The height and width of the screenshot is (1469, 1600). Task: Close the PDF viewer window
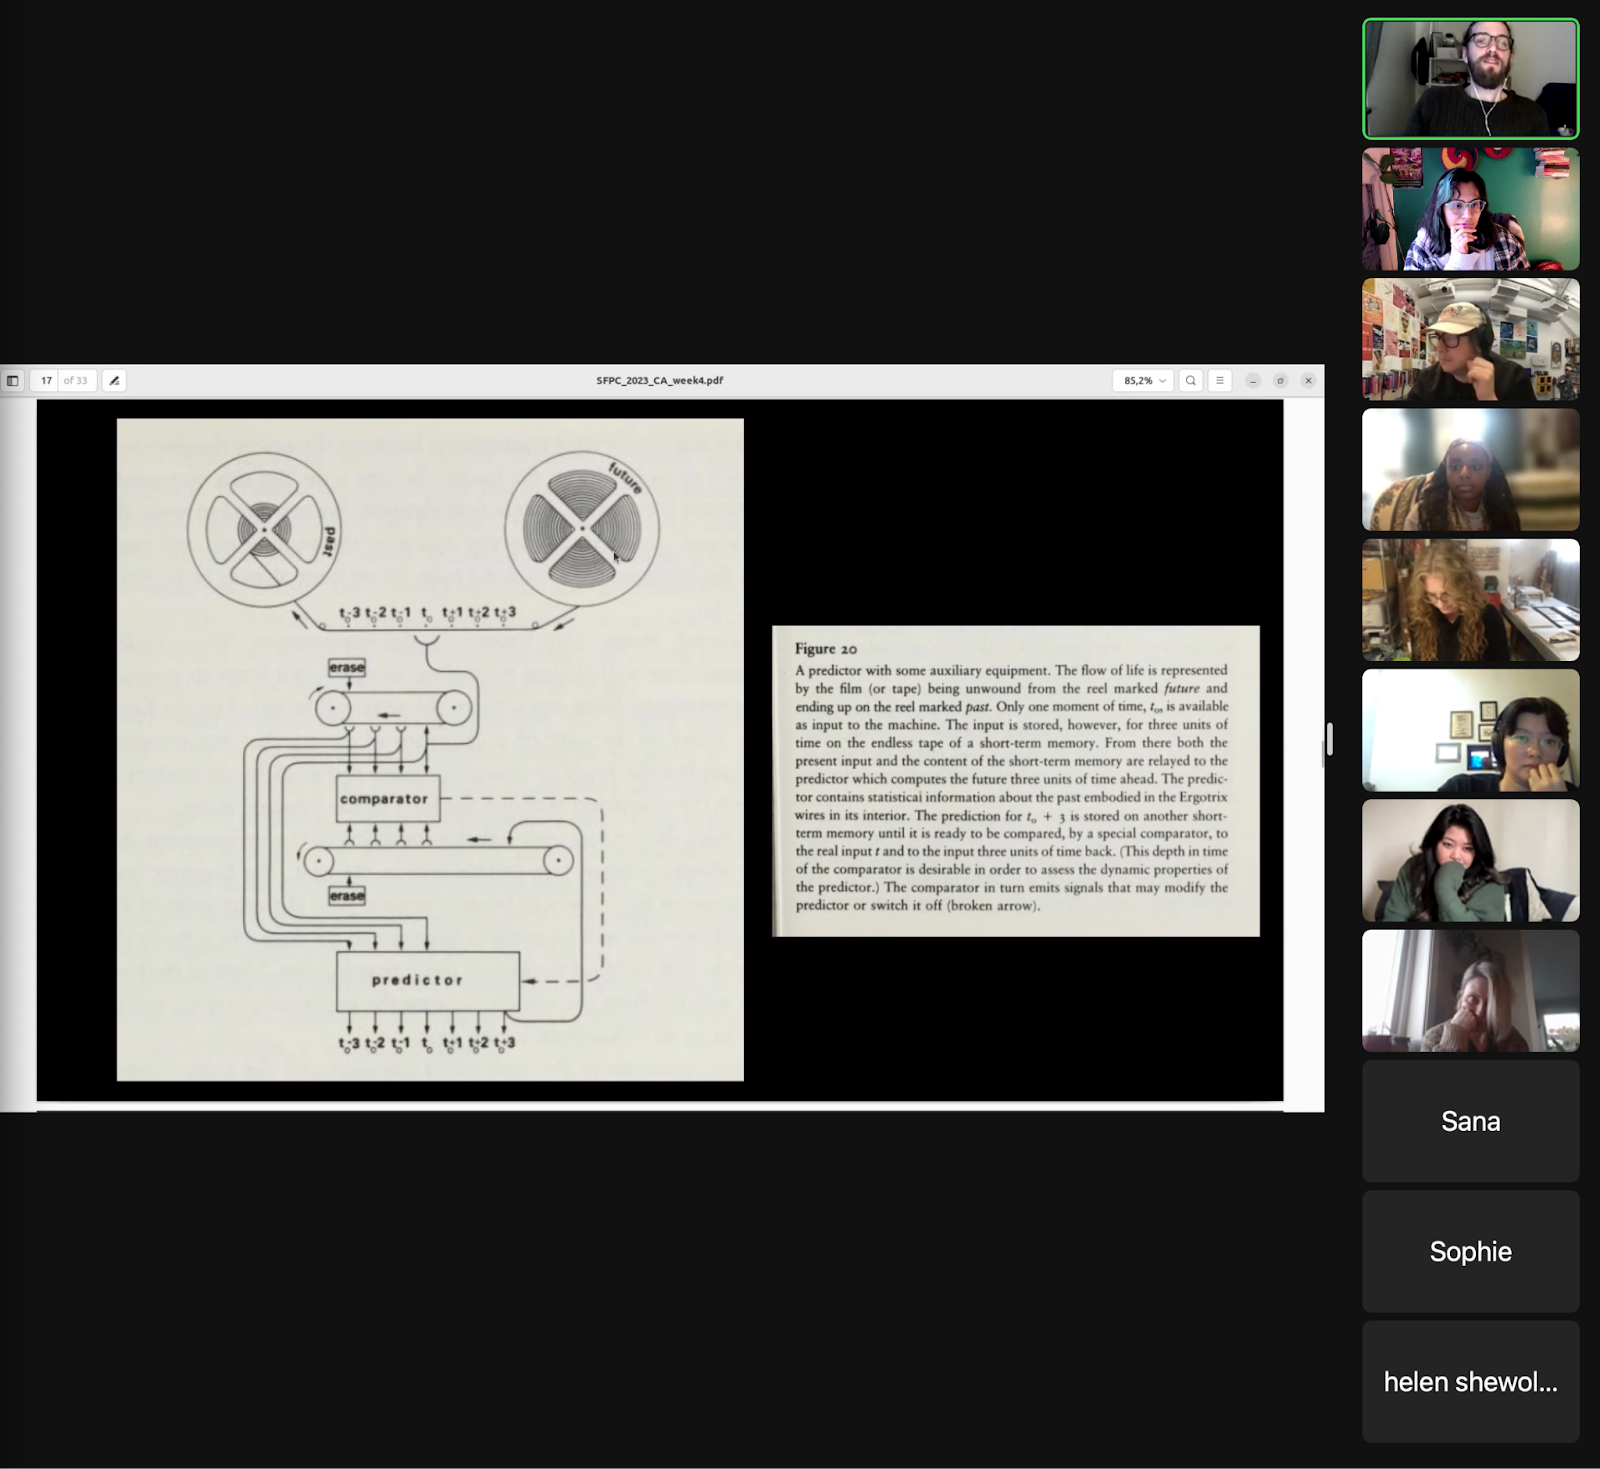(x=1308, y=381)
